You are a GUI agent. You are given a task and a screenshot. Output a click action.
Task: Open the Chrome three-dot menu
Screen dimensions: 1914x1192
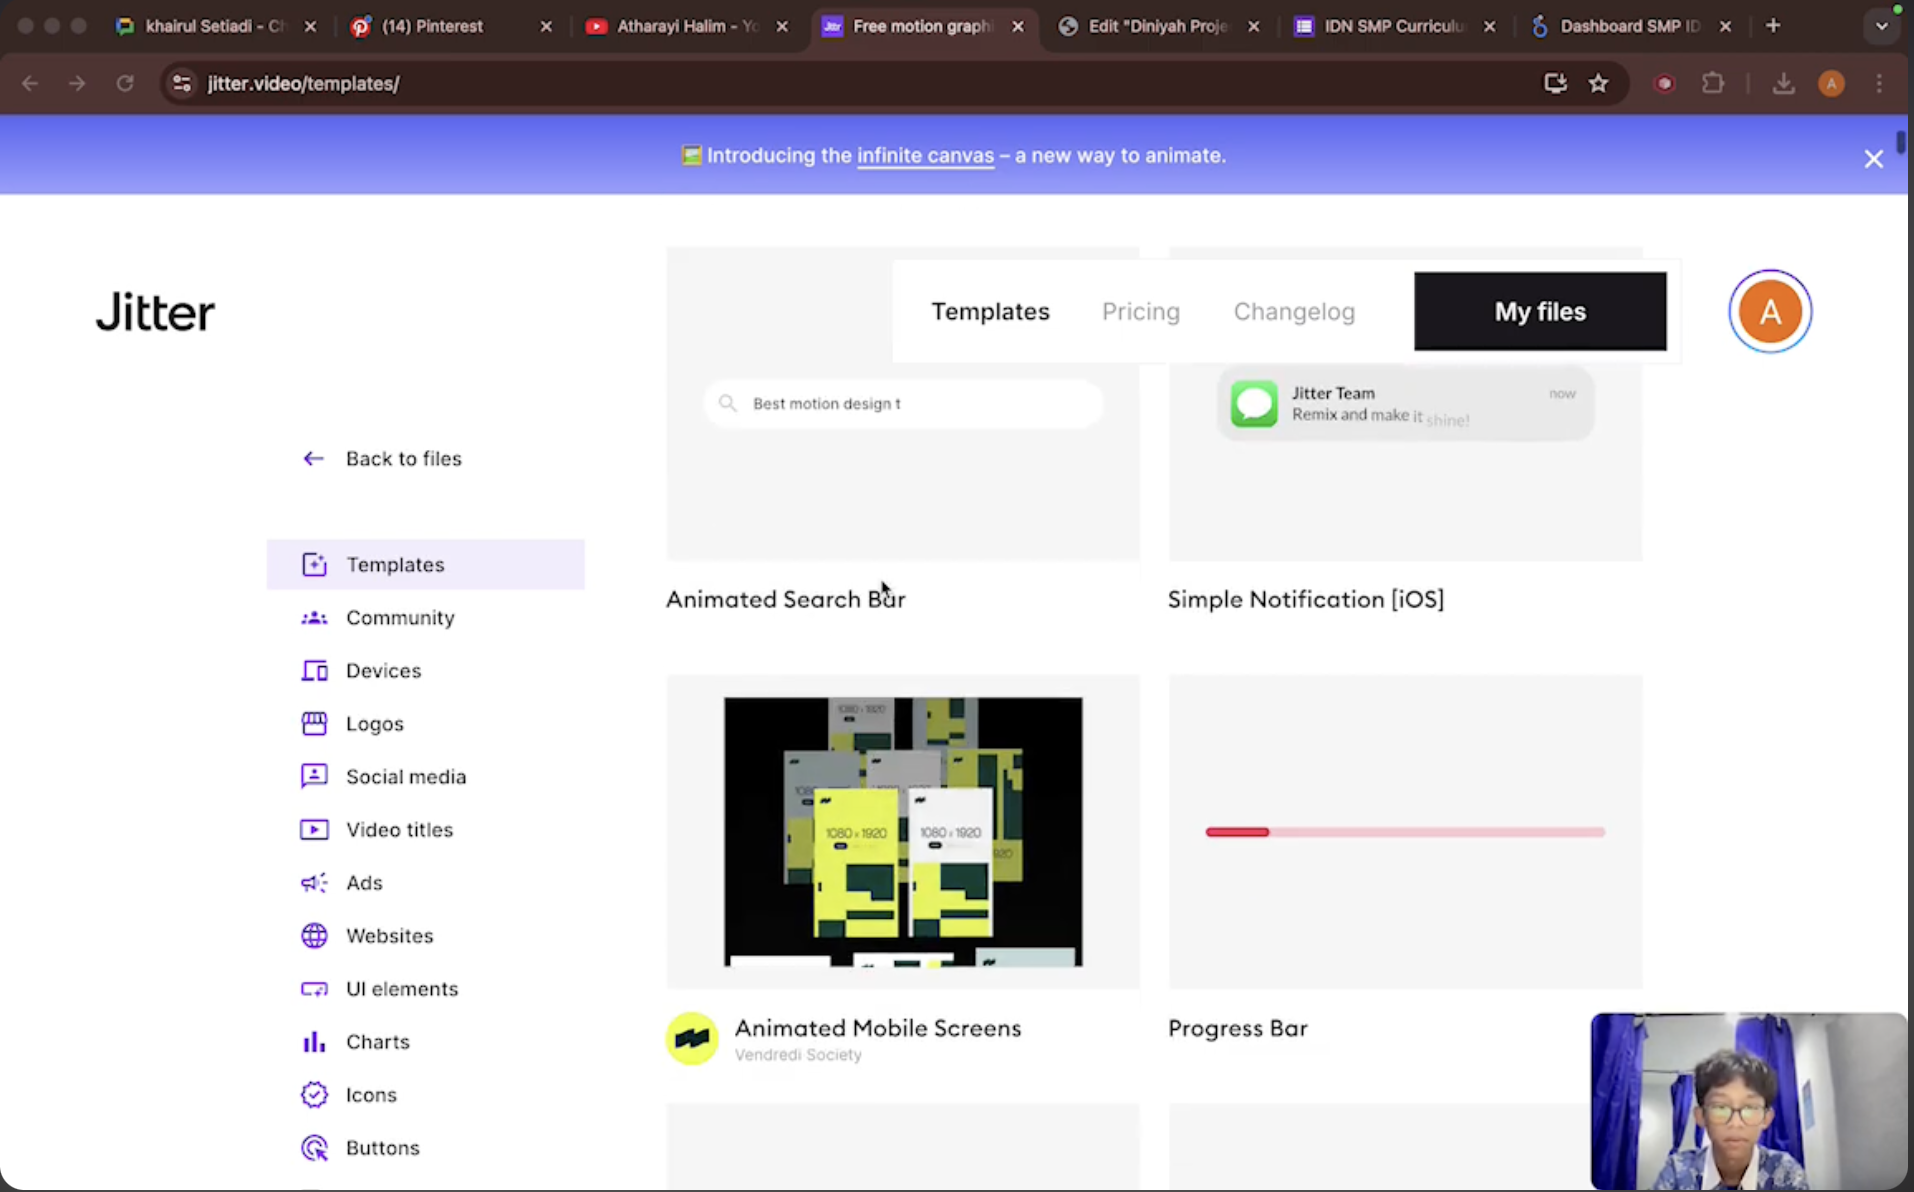[1879, 83]
